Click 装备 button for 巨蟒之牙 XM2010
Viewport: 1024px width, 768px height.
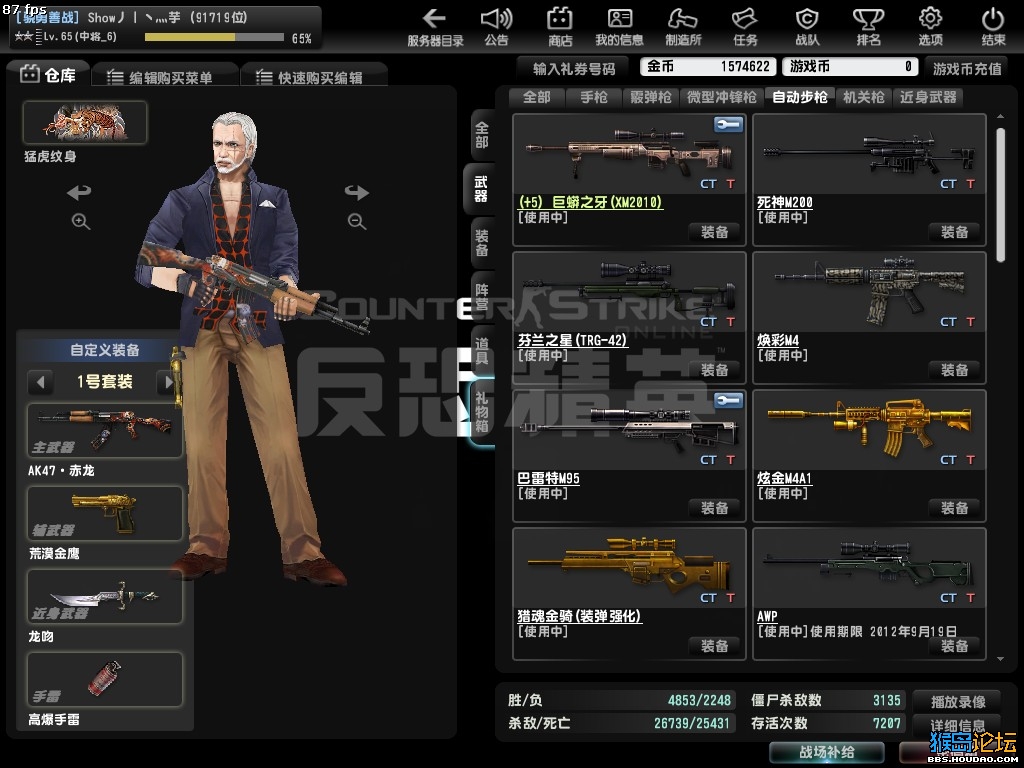pyautogui.click(x=714, y=232)
